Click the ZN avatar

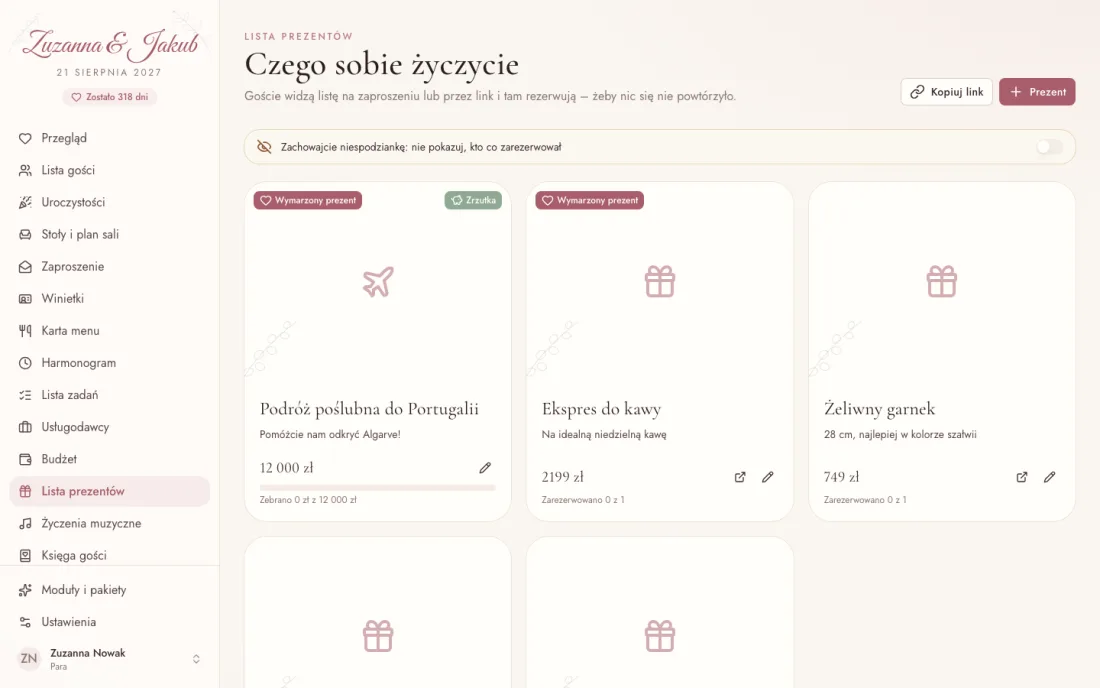pyautogui.click(x=29, y=659)
